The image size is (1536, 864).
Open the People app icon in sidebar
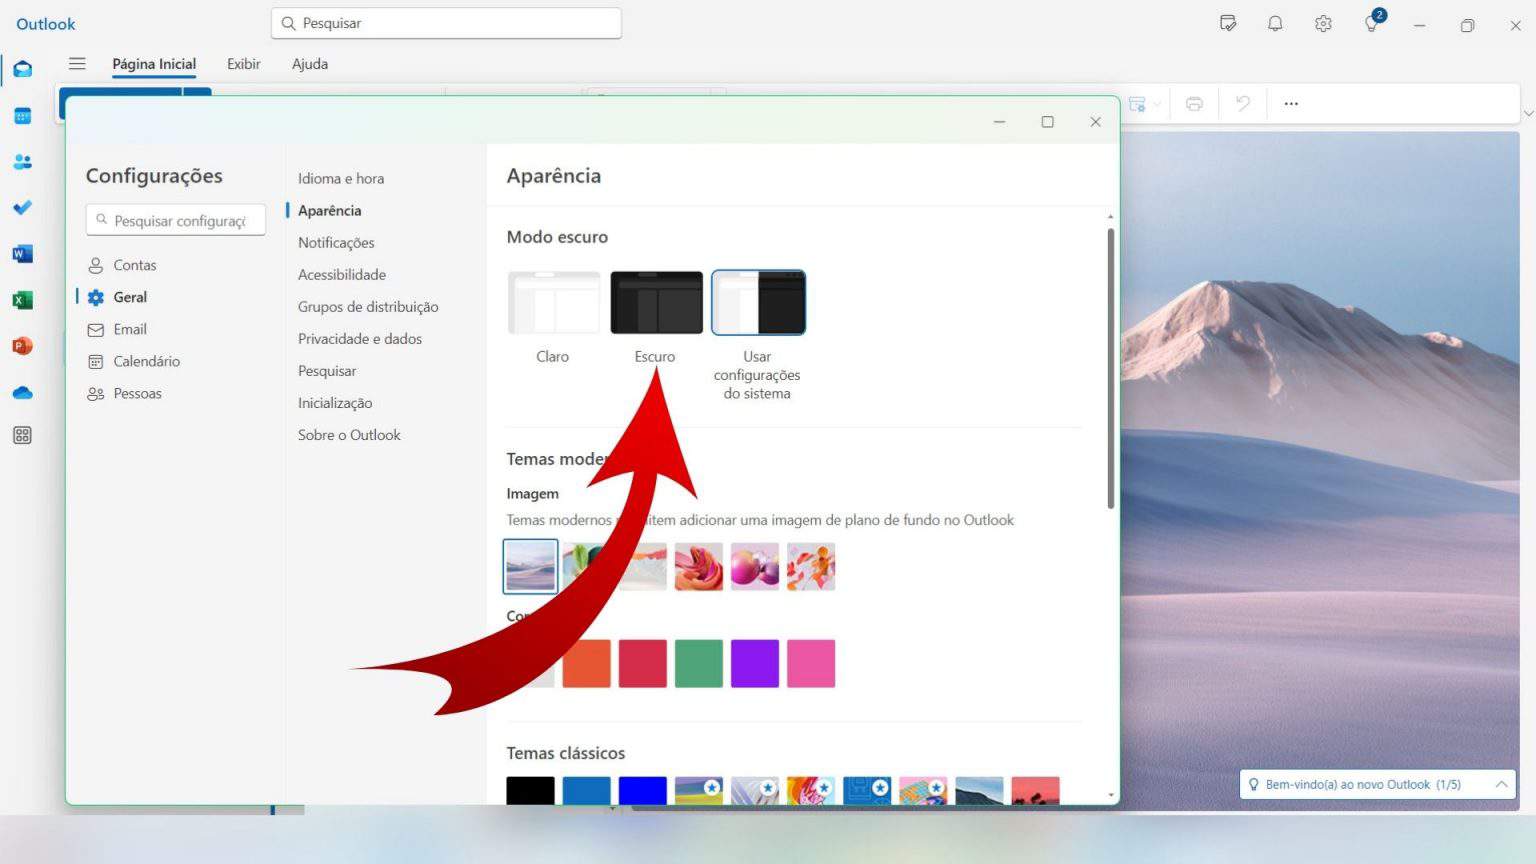(22, 162)
